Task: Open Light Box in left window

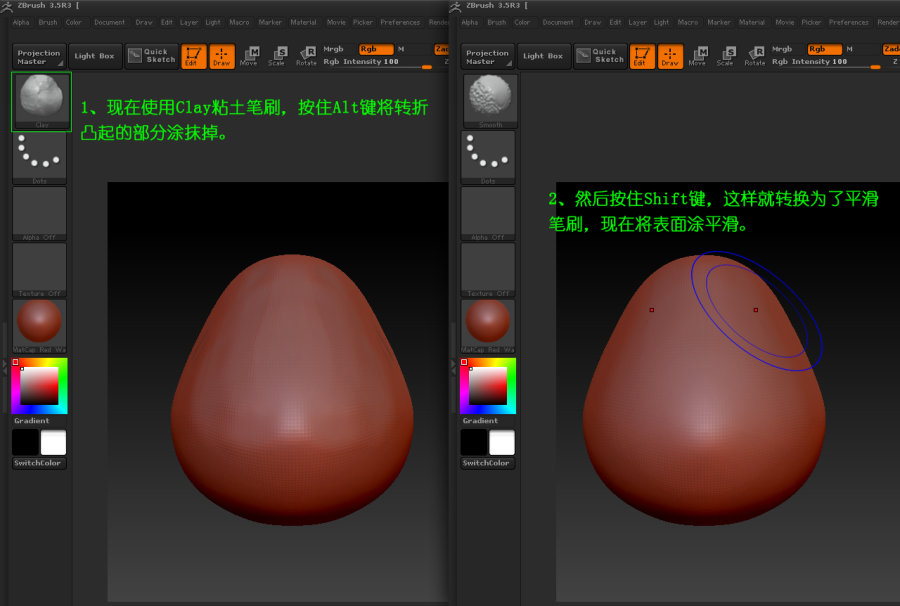Action: pos(95,56)
